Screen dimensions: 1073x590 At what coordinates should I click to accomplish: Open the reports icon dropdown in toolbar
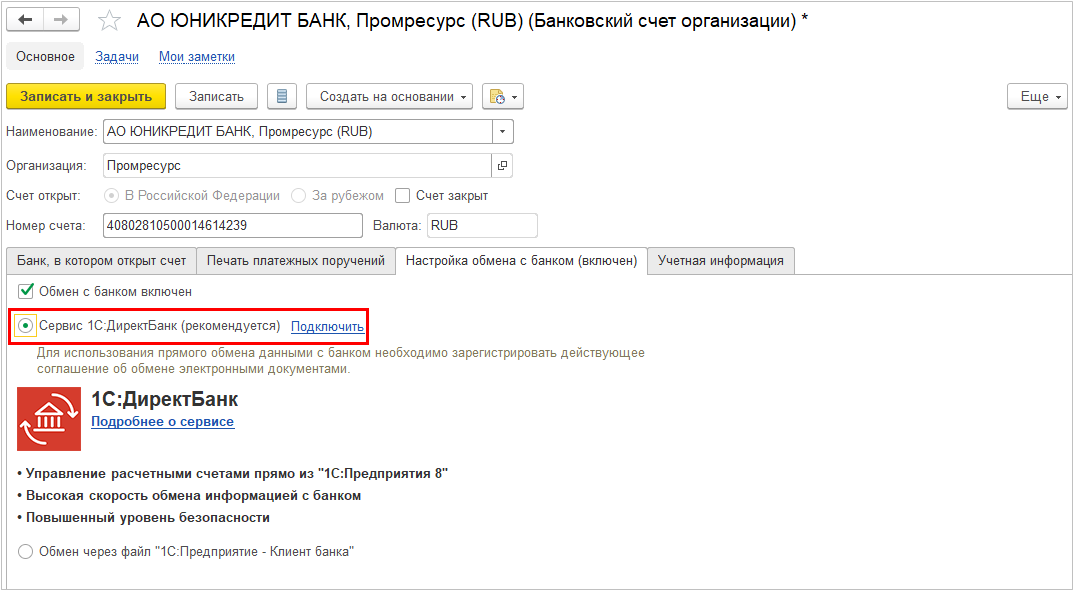[503, 97]
